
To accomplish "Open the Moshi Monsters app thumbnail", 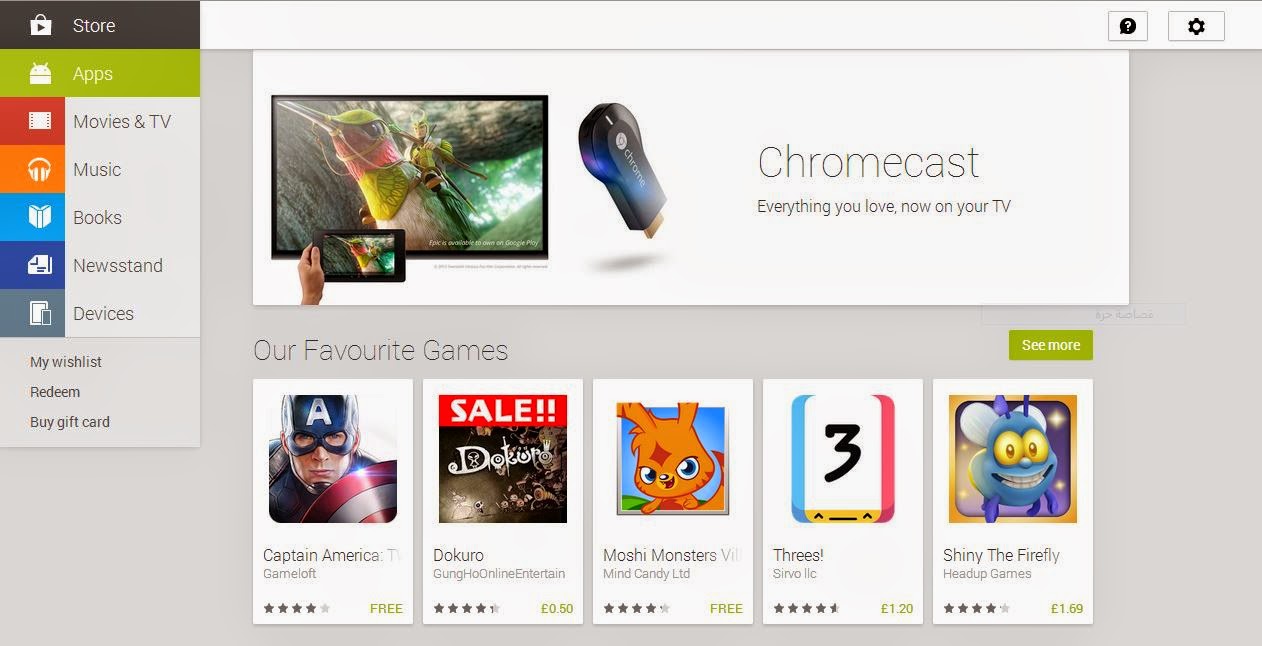I will point(673,459).
